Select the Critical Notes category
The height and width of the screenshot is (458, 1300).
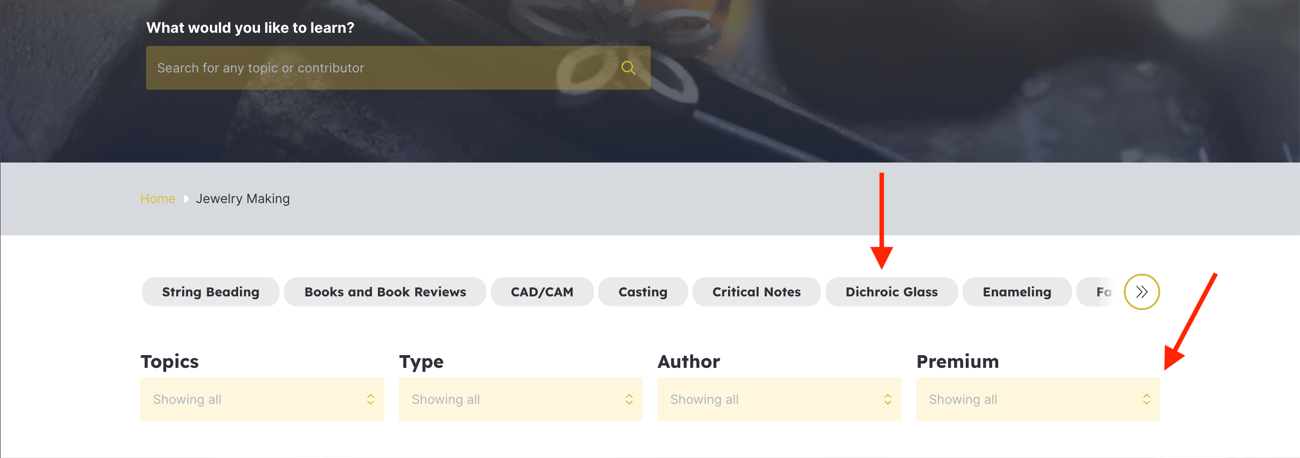[756, 292]
